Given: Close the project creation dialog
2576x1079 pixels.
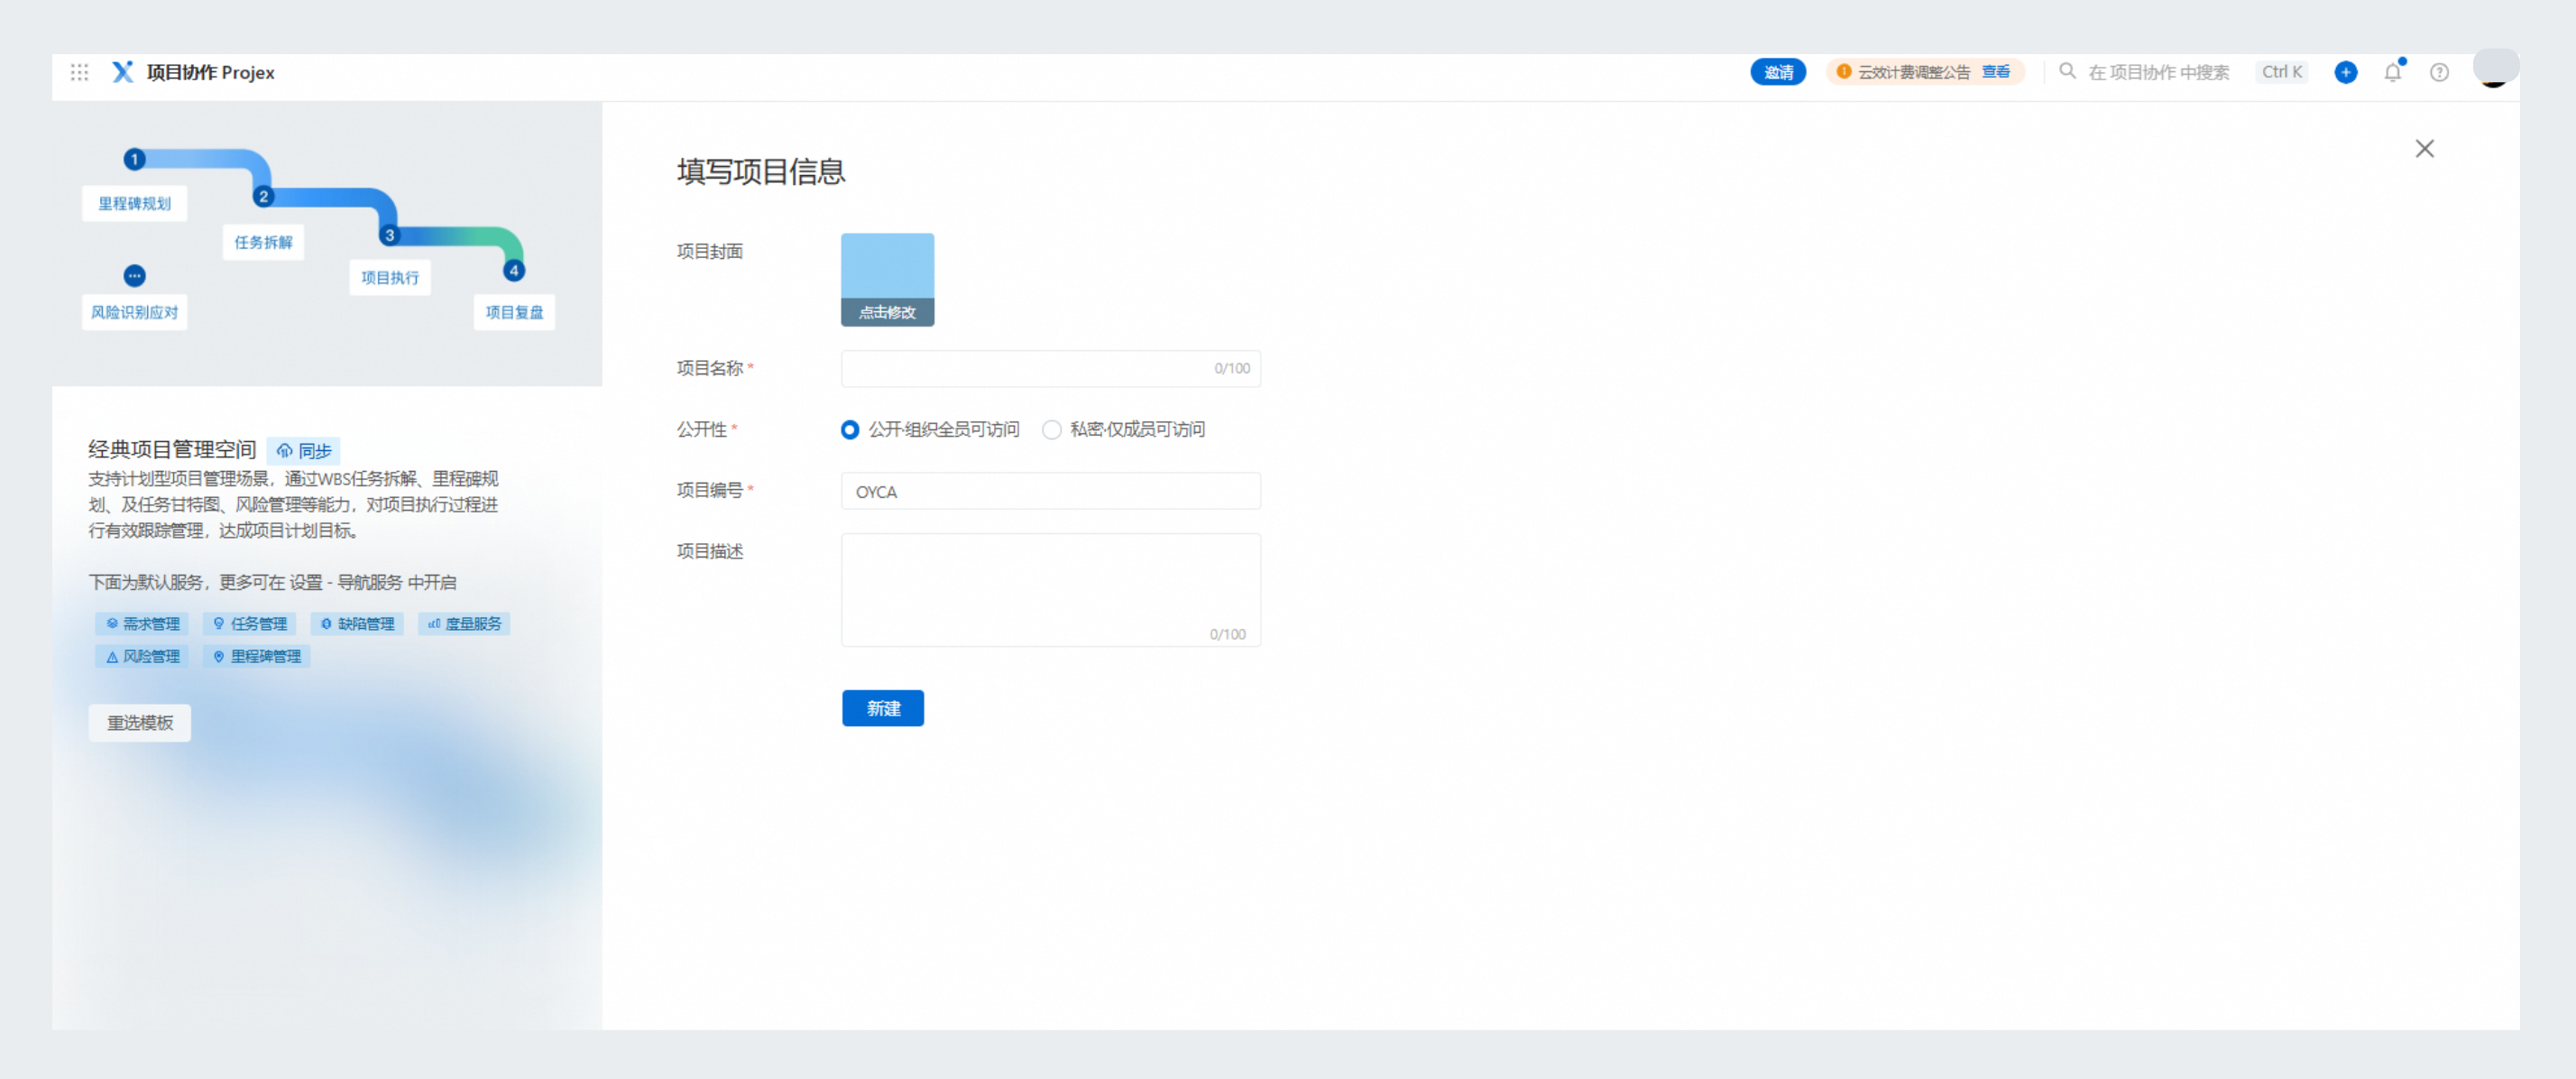Looking at the screenshot, I should 2424,149.
